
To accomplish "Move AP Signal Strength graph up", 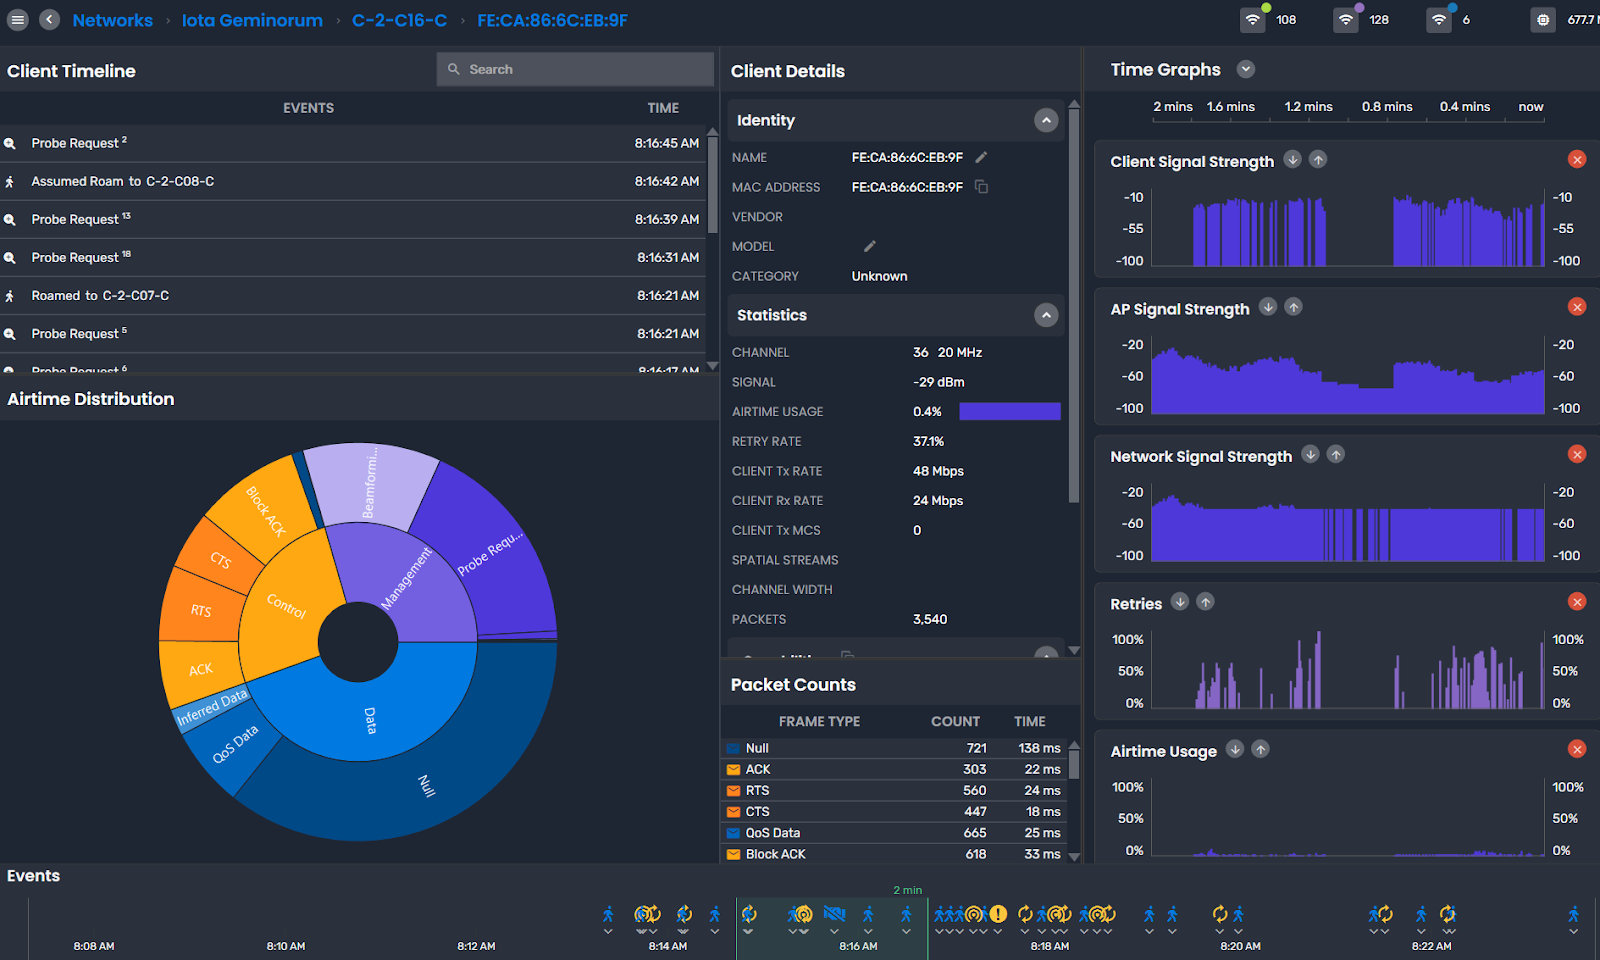I will click(1293, 307).
